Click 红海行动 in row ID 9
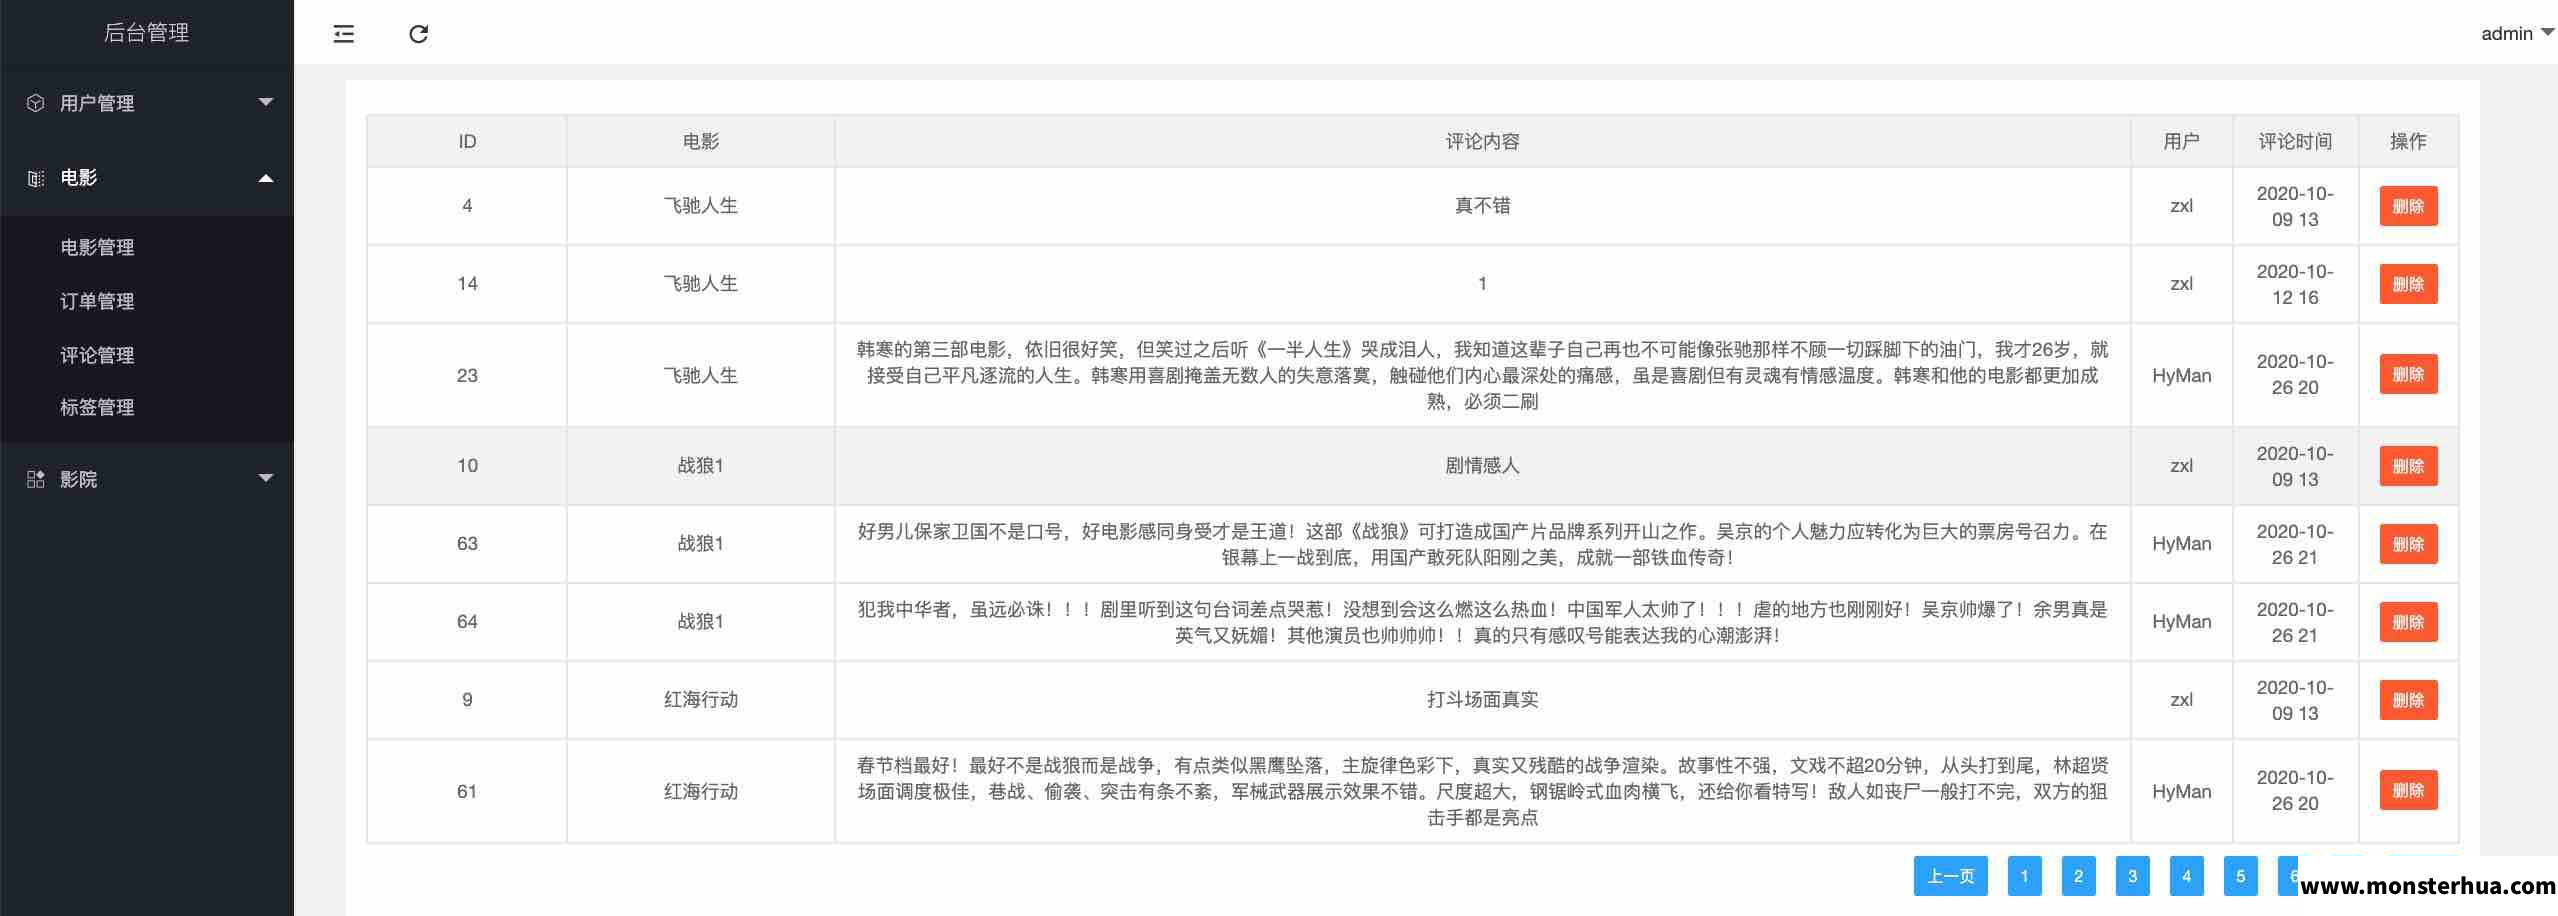Screen dimensions: 2558x916 click(x=700, y=700)
